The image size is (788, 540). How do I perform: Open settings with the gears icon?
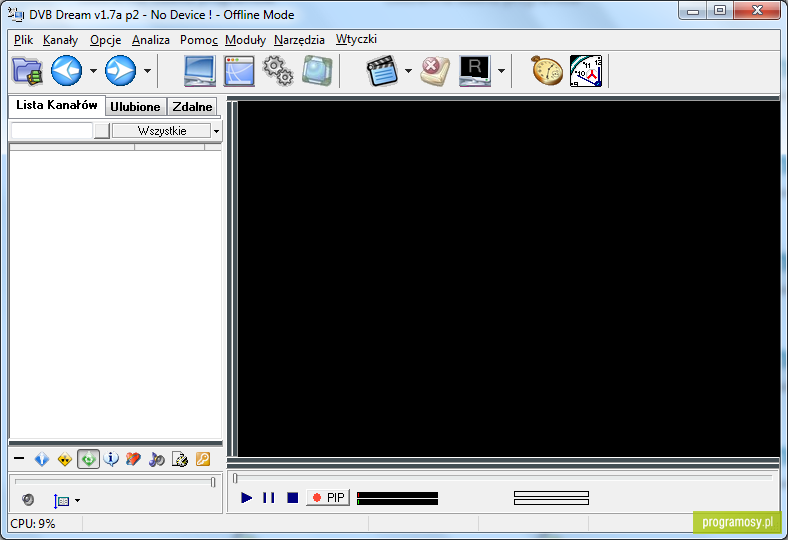(x=278, y=70)
